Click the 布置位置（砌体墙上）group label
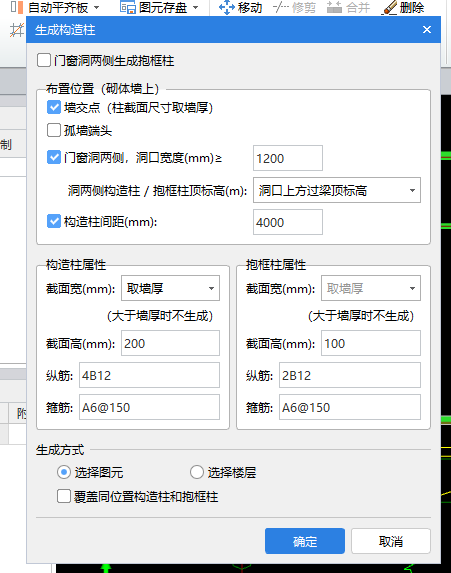Image resolution: width=451 pixels, height=573 pixels. [102, 89]
